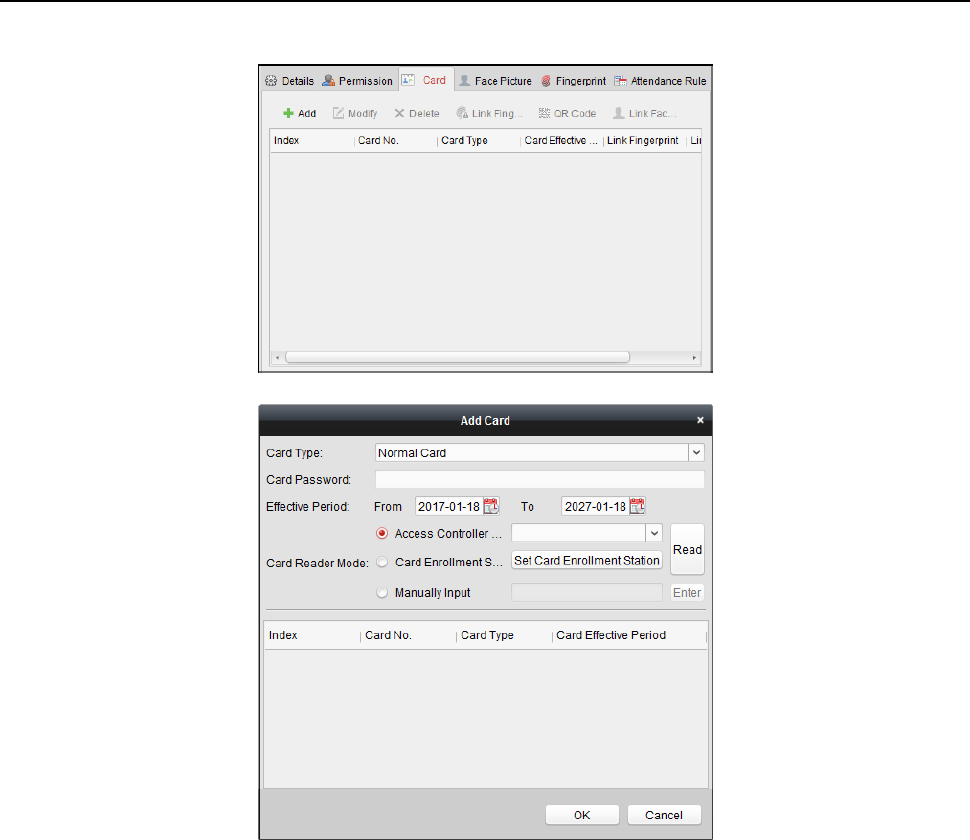Viewport: 970px width, 840px height.
Task: Close the Add Card dialog
Action: tap(700, 420)
